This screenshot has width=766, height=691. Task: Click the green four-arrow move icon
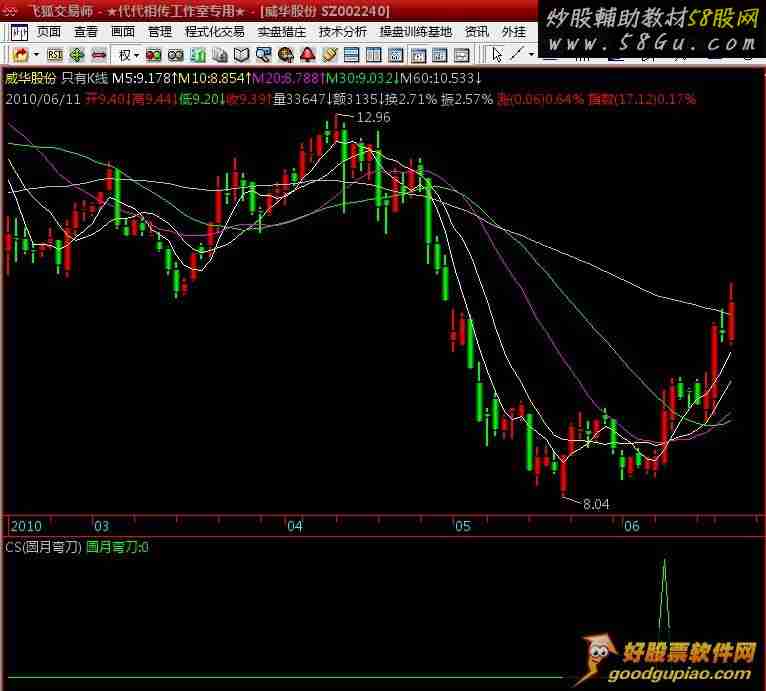(76, 54)
